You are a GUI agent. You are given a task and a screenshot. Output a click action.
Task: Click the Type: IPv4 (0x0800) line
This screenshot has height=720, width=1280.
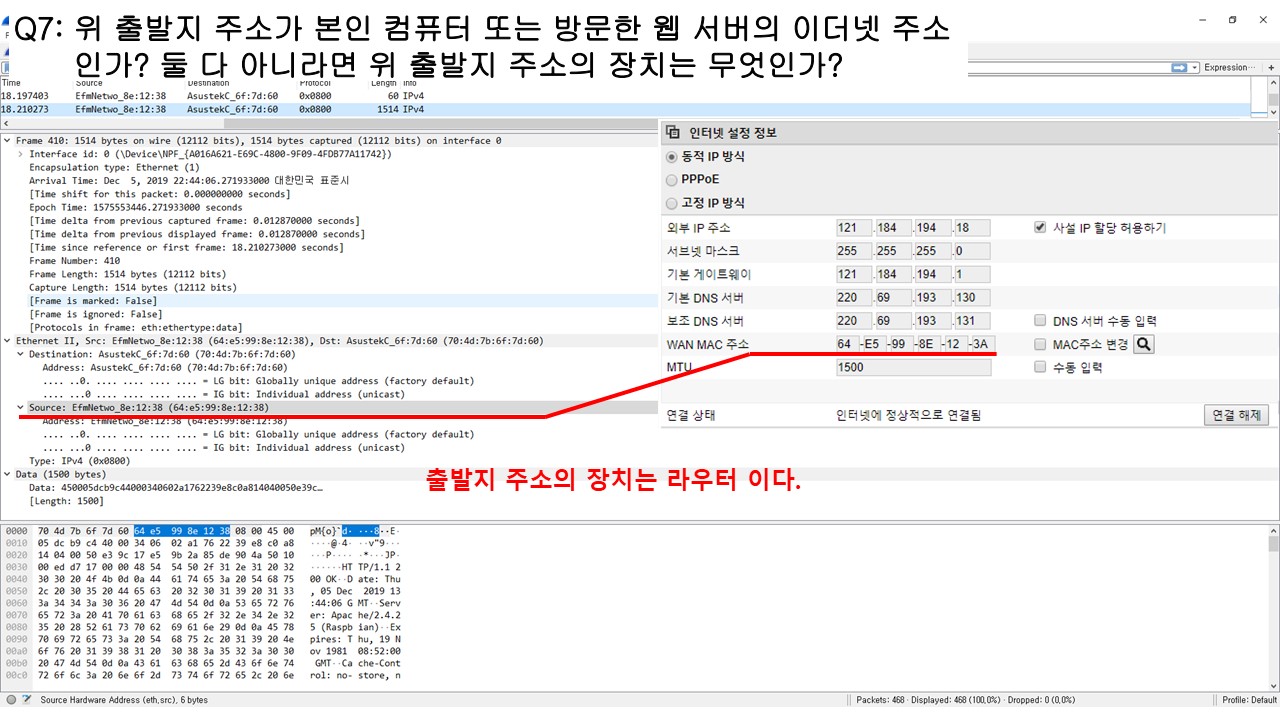(82, 461)
